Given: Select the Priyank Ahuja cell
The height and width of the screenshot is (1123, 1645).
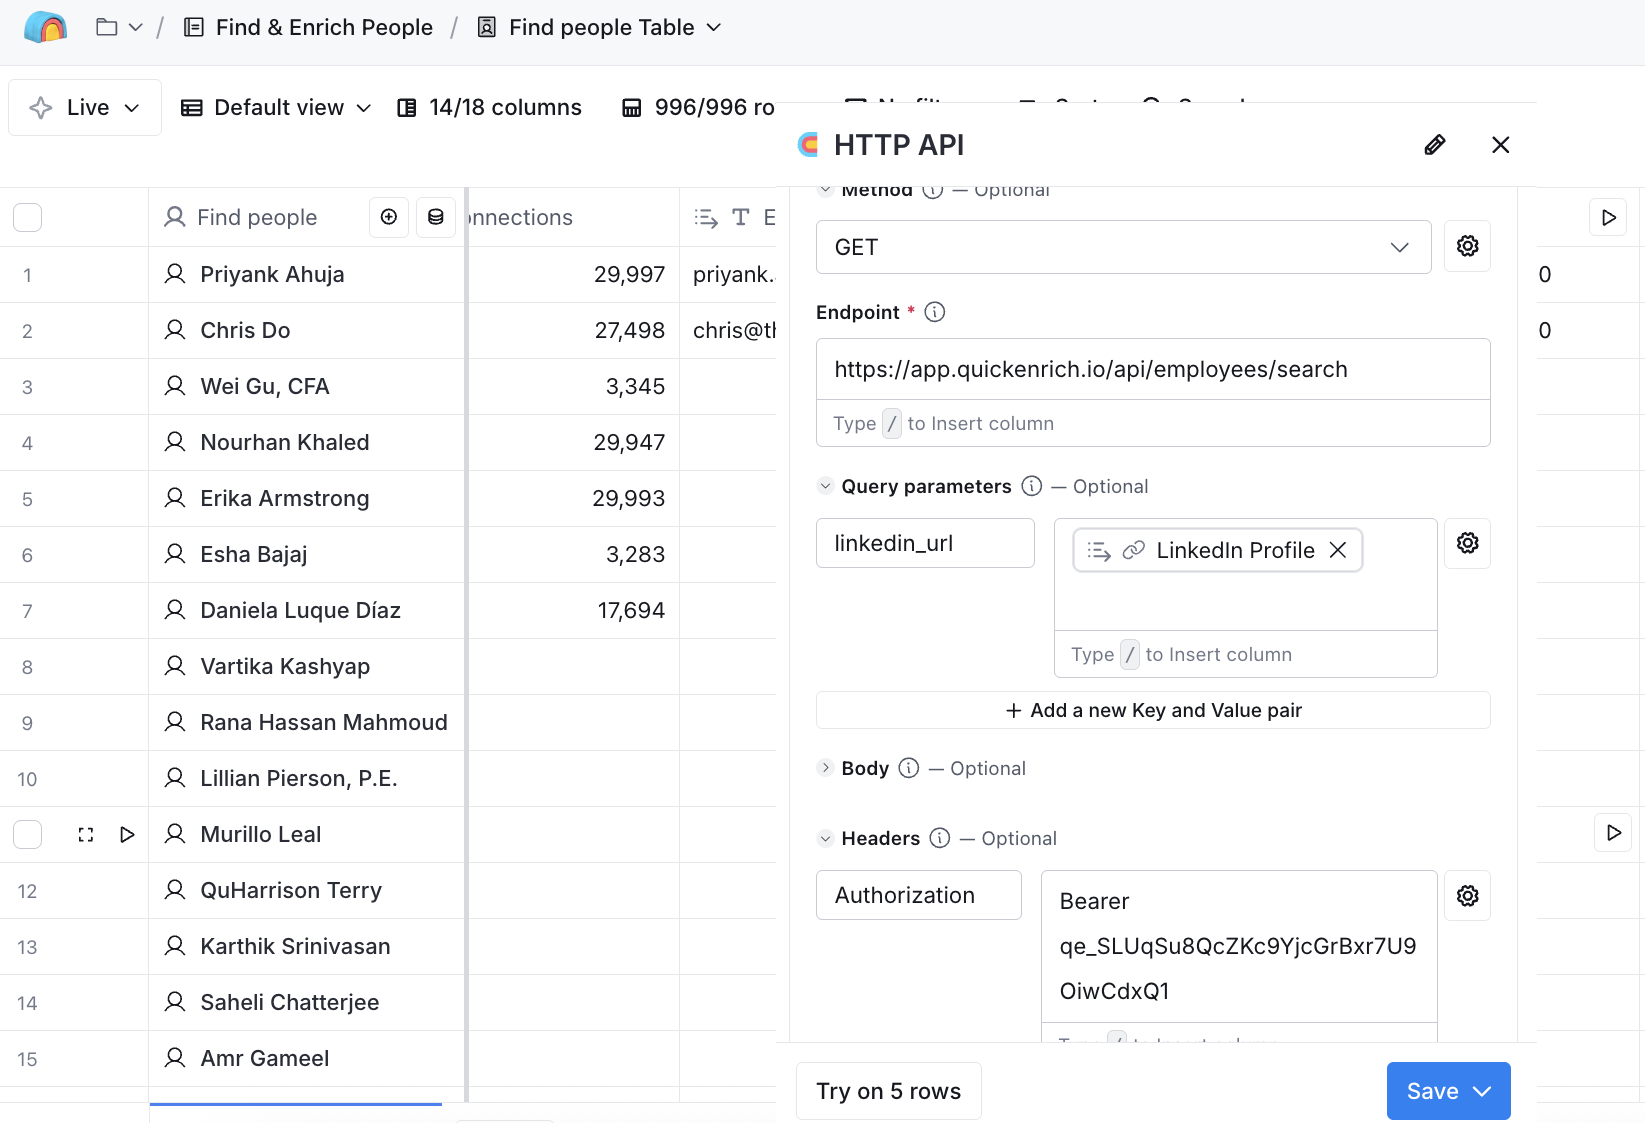Looking at the screenshot, I should pos(307,274).
